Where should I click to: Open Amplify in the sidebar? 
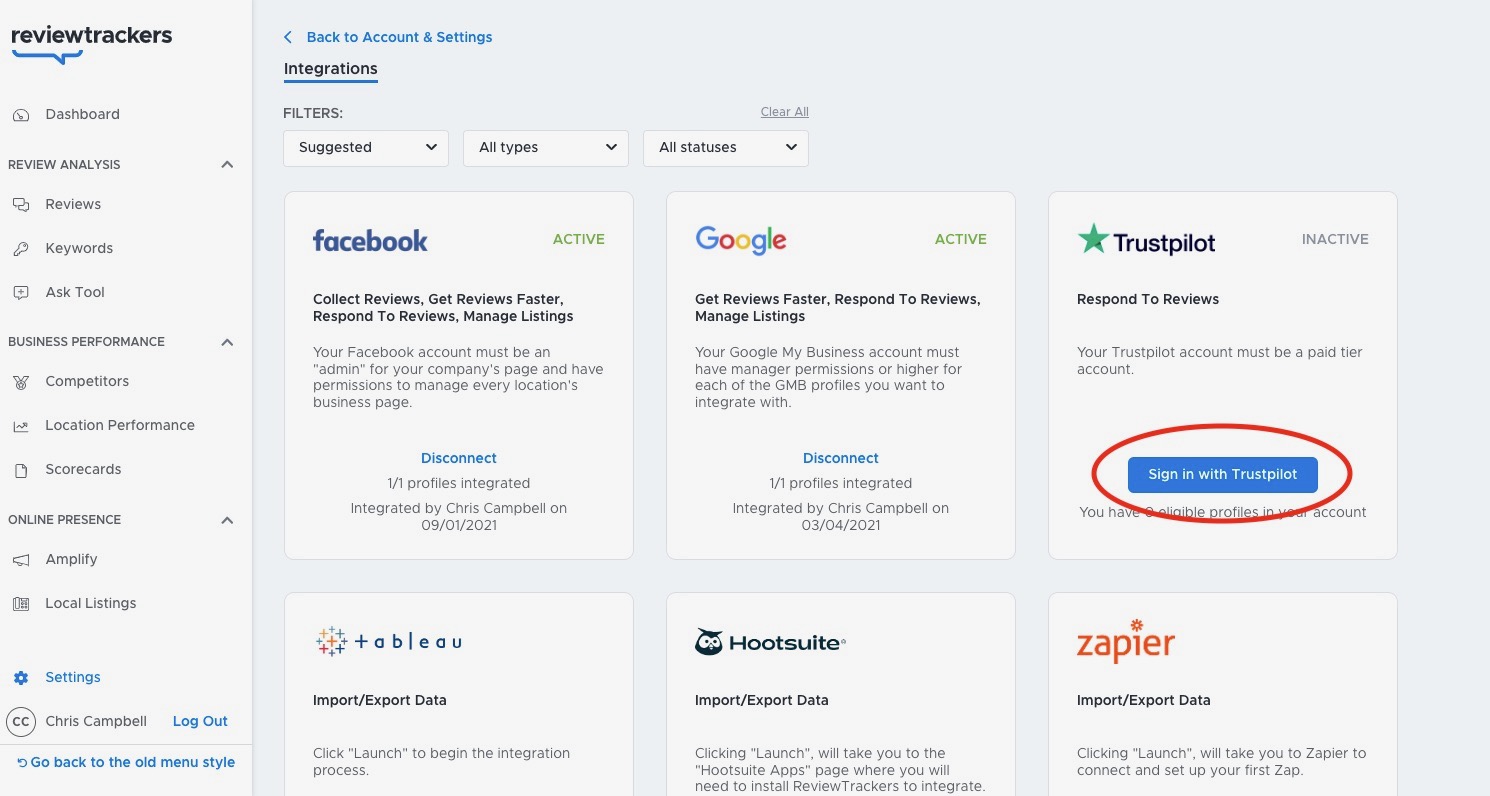point(71,559)
